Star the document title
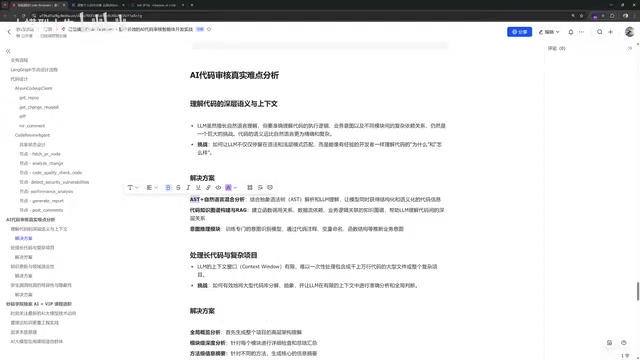The image size is (640, 360). point(209,29)
